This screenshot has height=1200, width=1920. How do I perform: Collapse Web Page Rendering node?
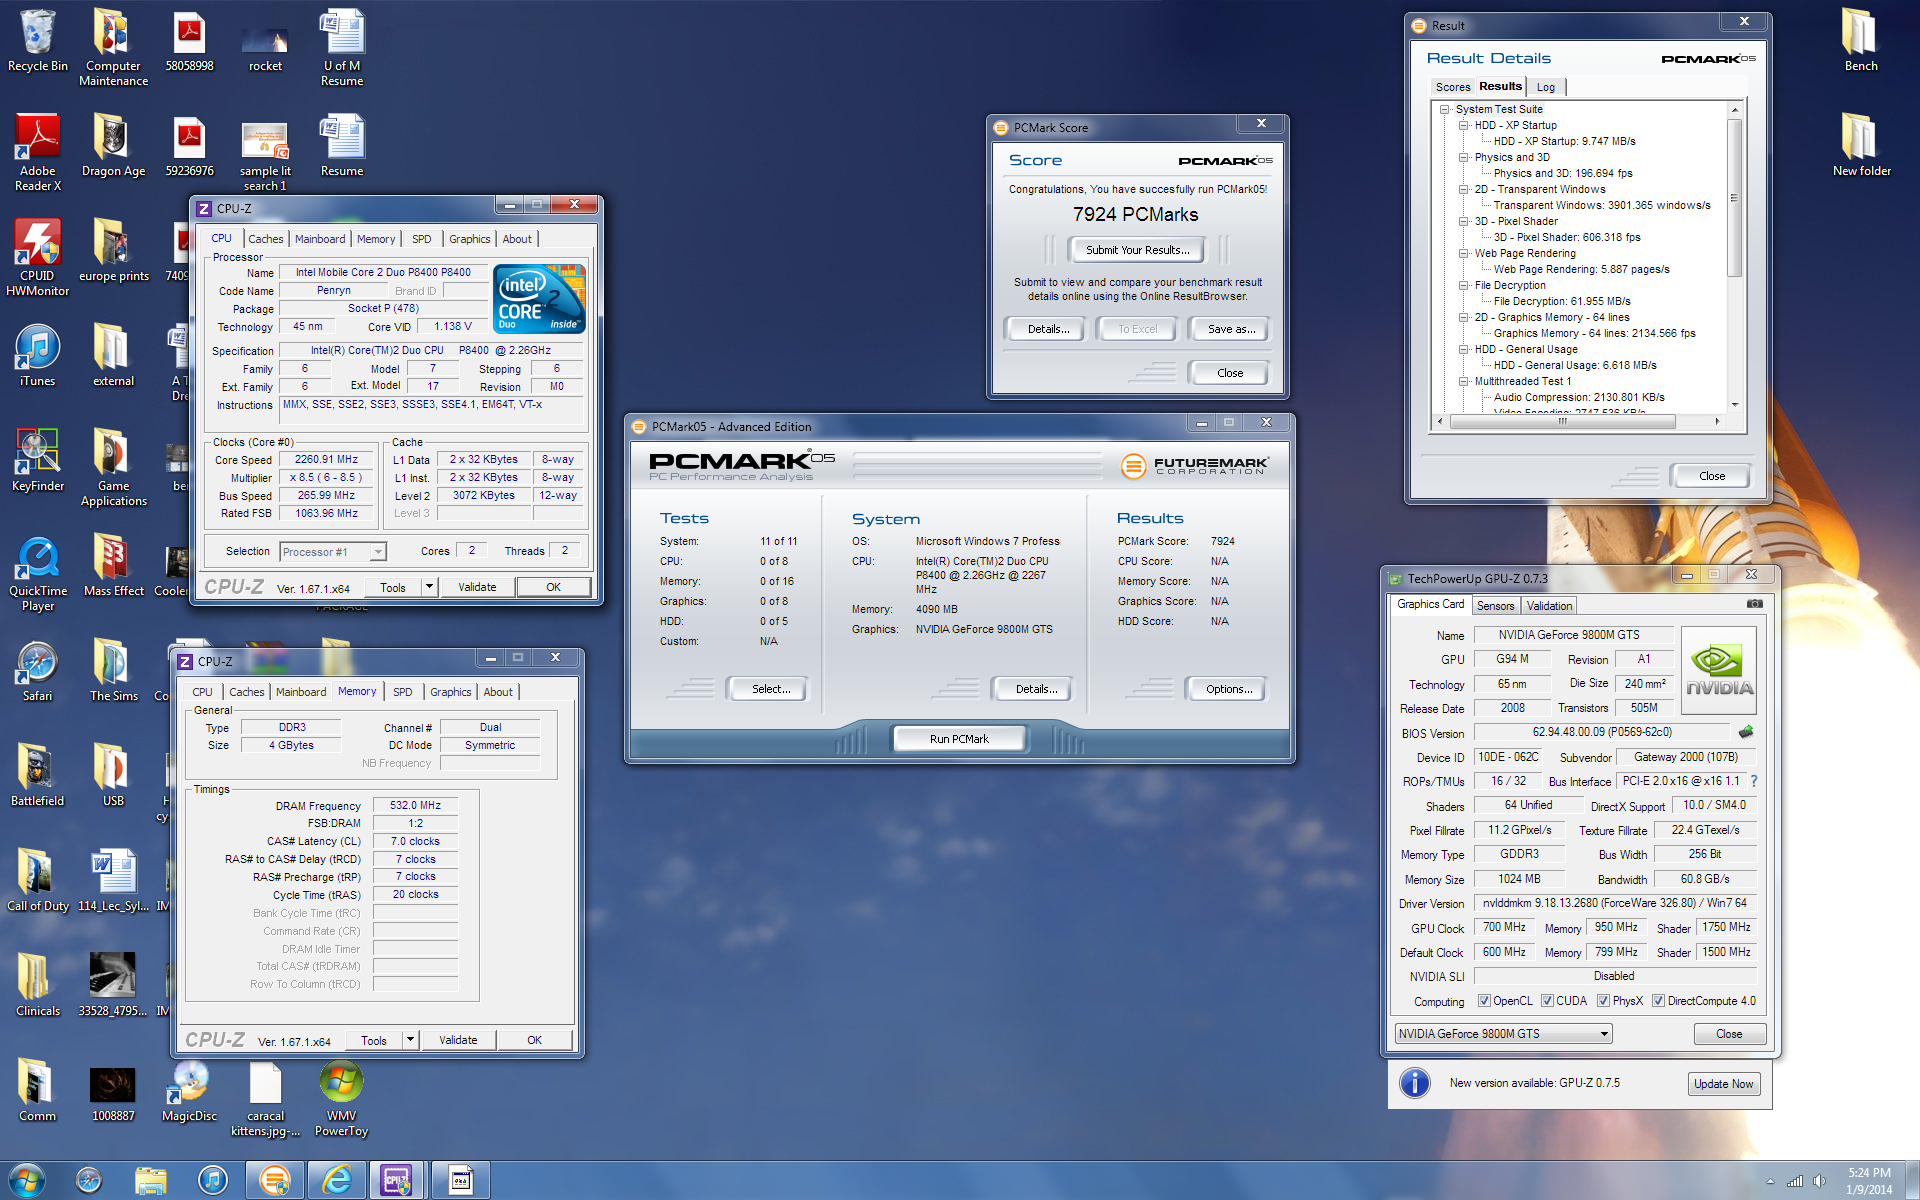1464,253
